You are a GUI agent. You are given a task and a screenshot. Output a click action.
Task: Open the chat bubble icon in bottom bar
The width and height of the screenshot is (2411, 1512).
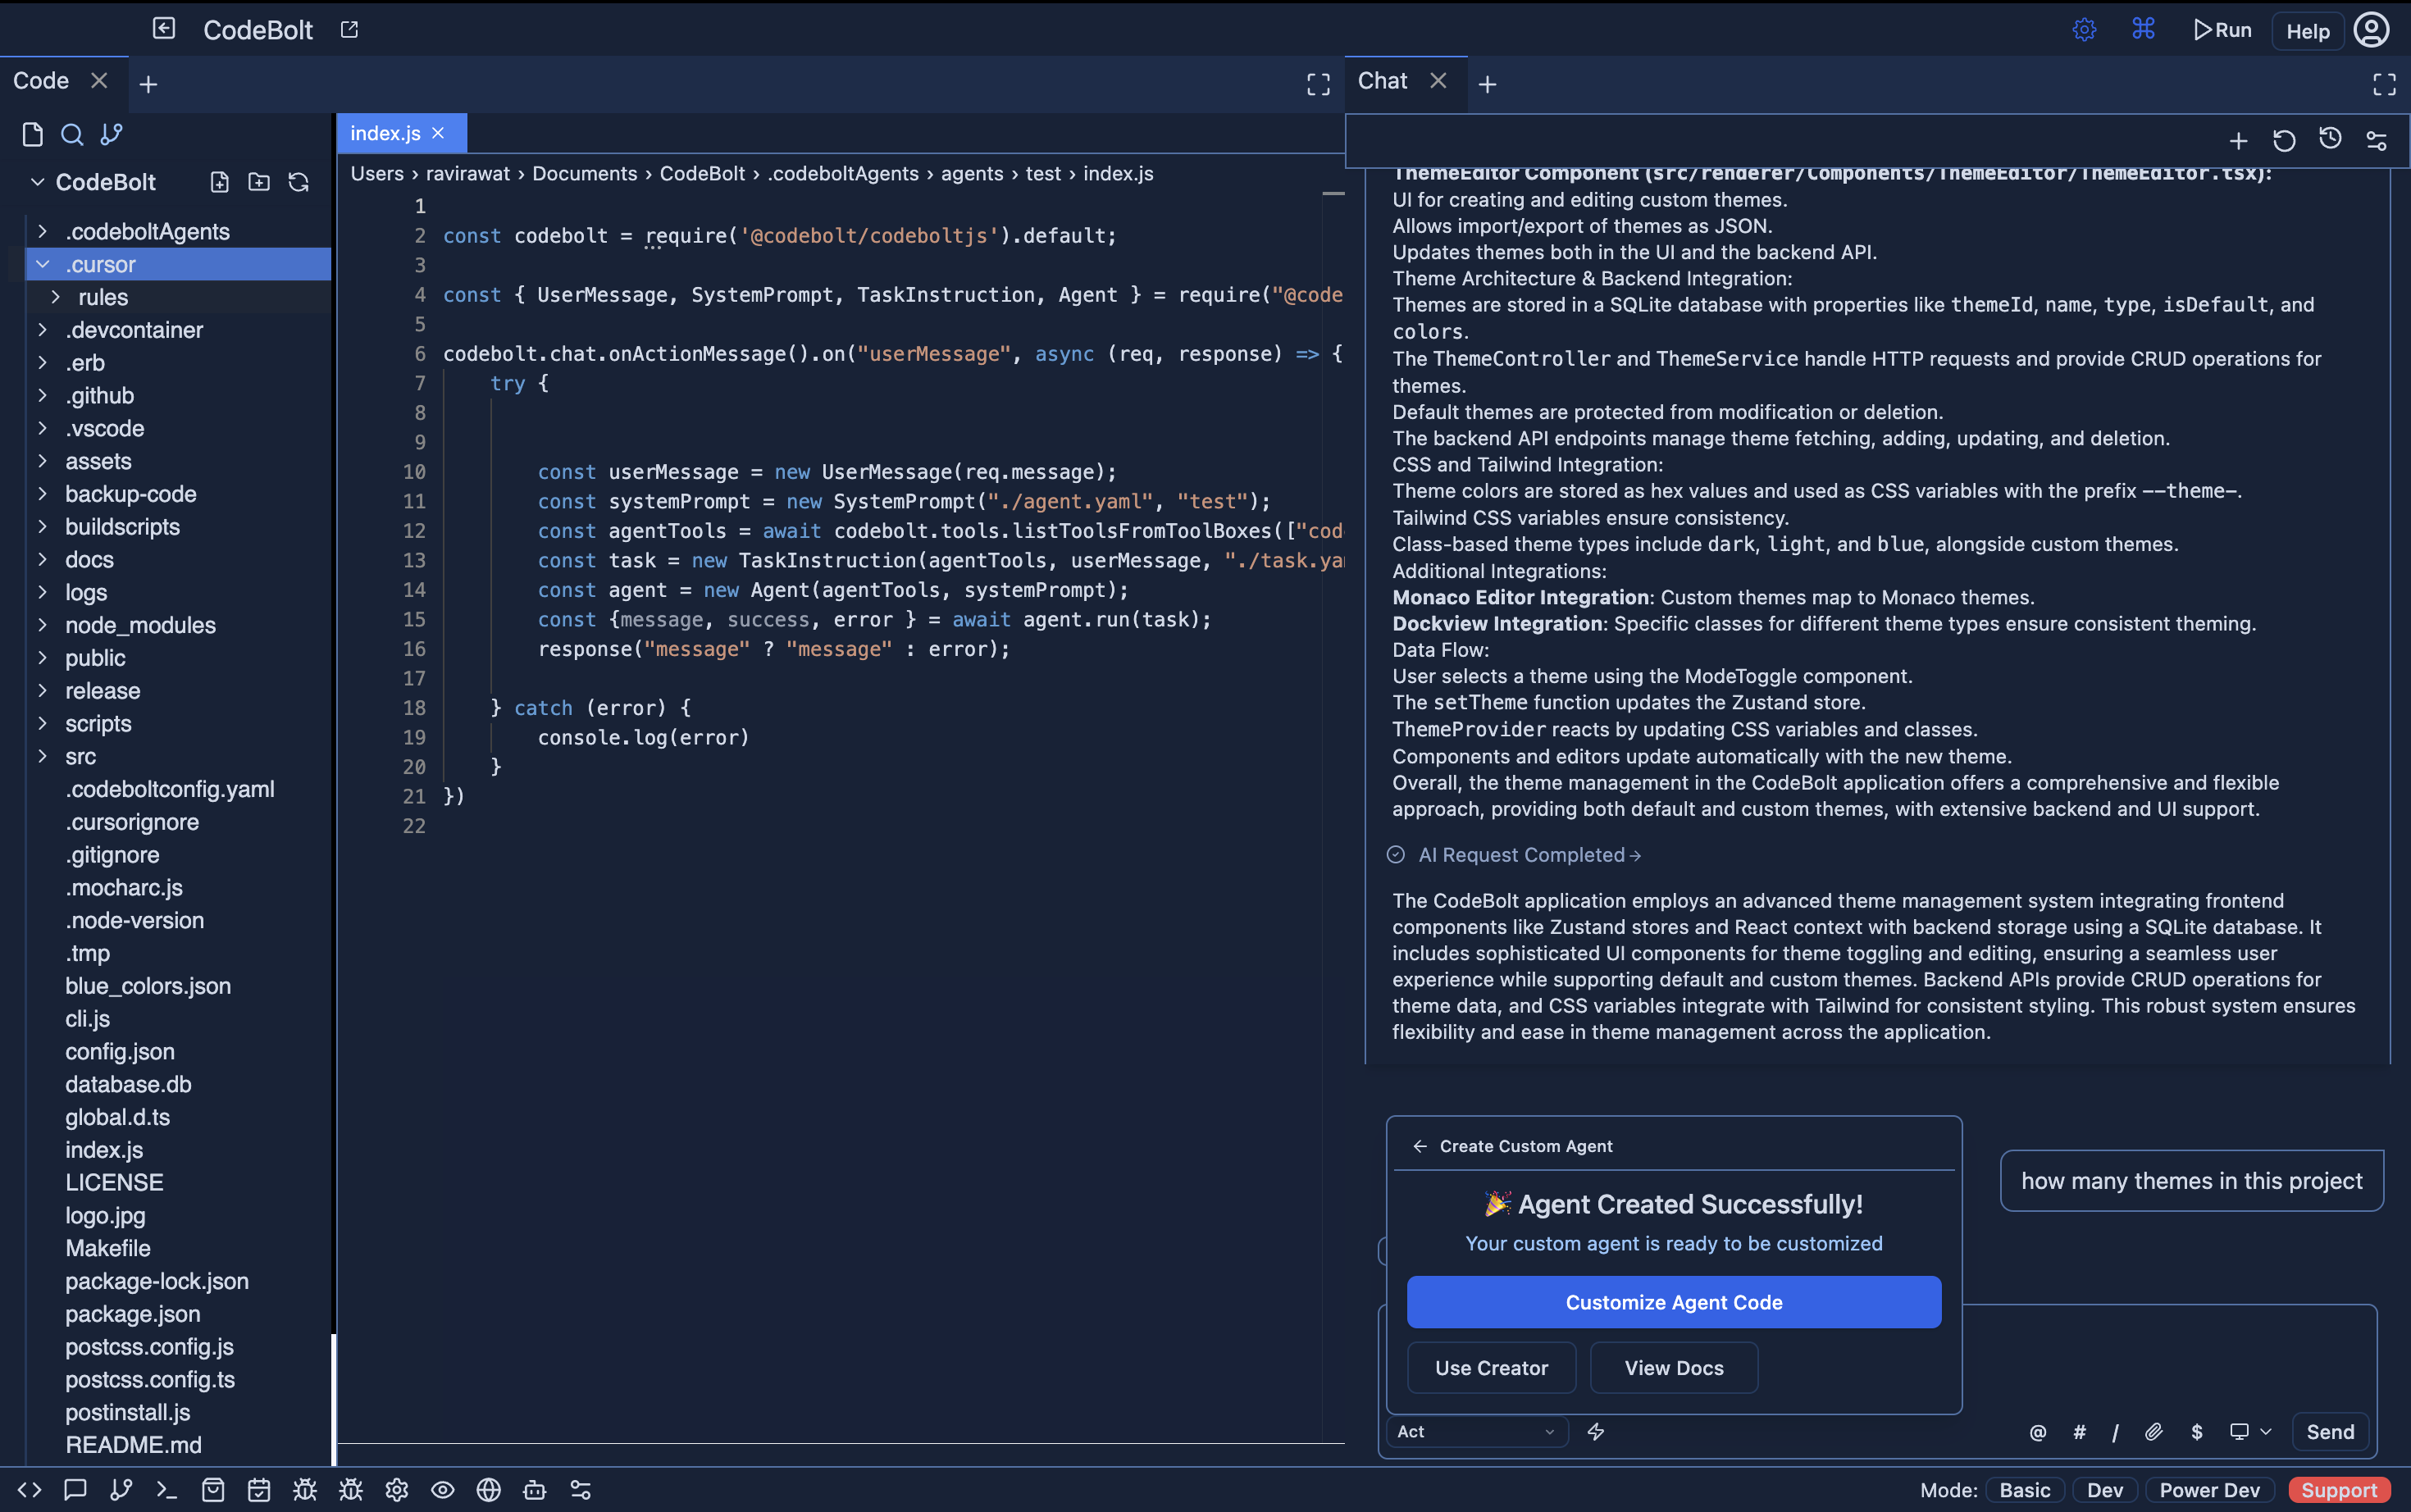coord(75,1490)
